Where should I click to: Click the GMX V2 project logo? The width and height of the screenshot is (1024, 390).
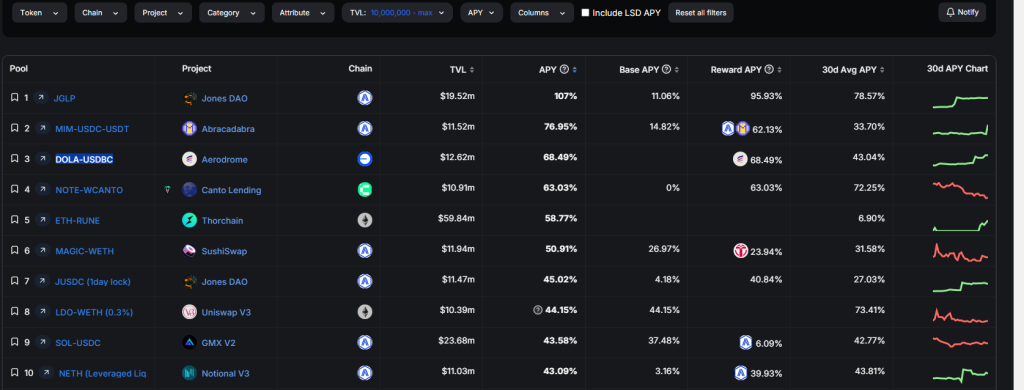point(189,342)
